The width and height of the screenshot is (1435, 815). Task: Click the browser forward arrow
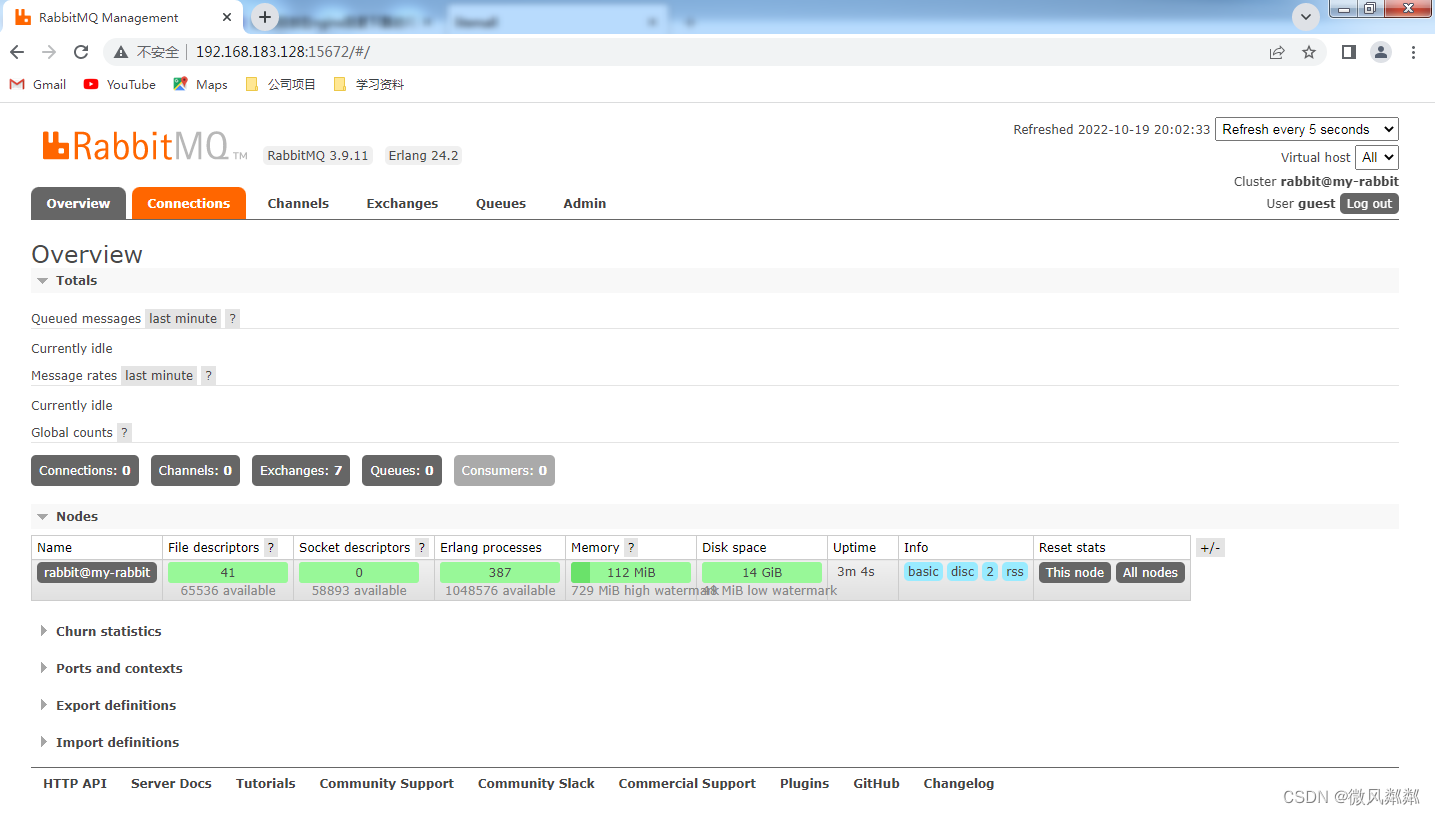49,52
